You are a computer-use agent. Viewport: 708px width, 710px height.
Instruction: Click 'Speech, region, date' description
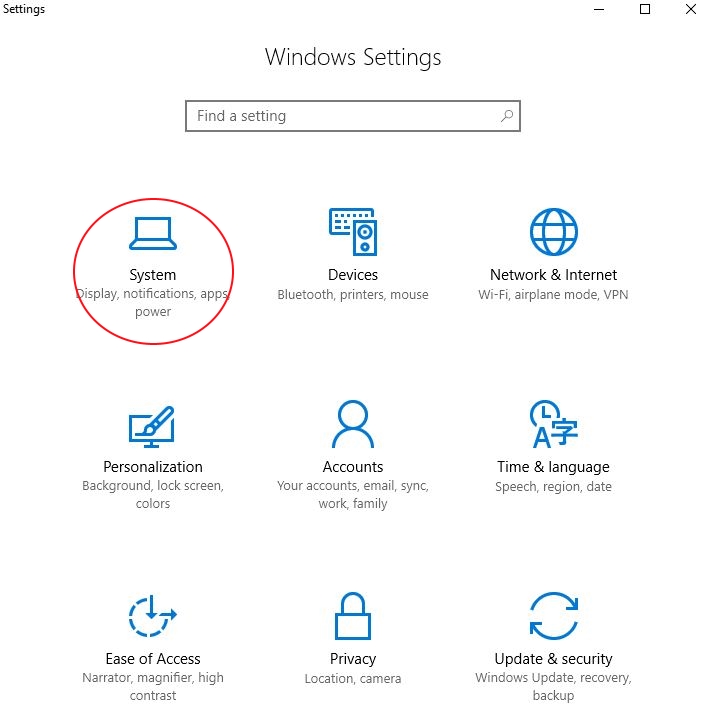pyautogui.click(x=554, y=487)
